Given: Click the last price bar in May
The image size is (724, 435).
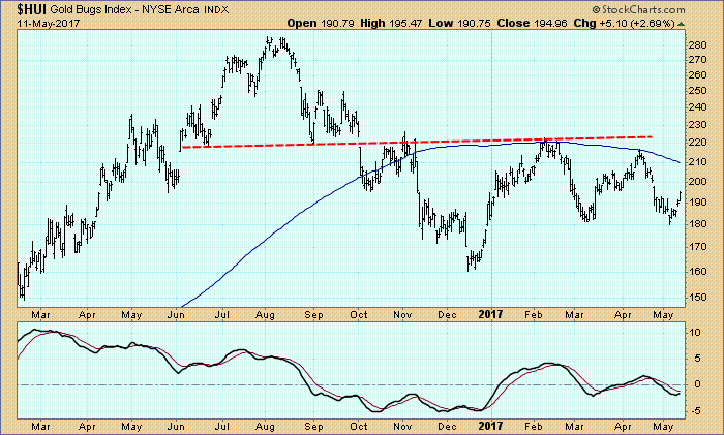Looking at the screenshot, I should [x=680, y=195].
